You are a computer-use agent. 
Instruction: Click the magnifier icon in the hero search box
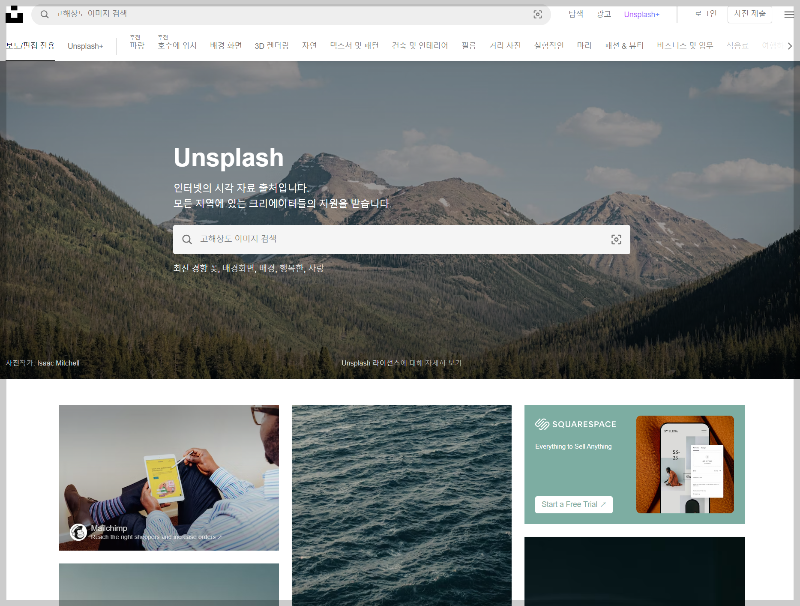tap(187, 239)
